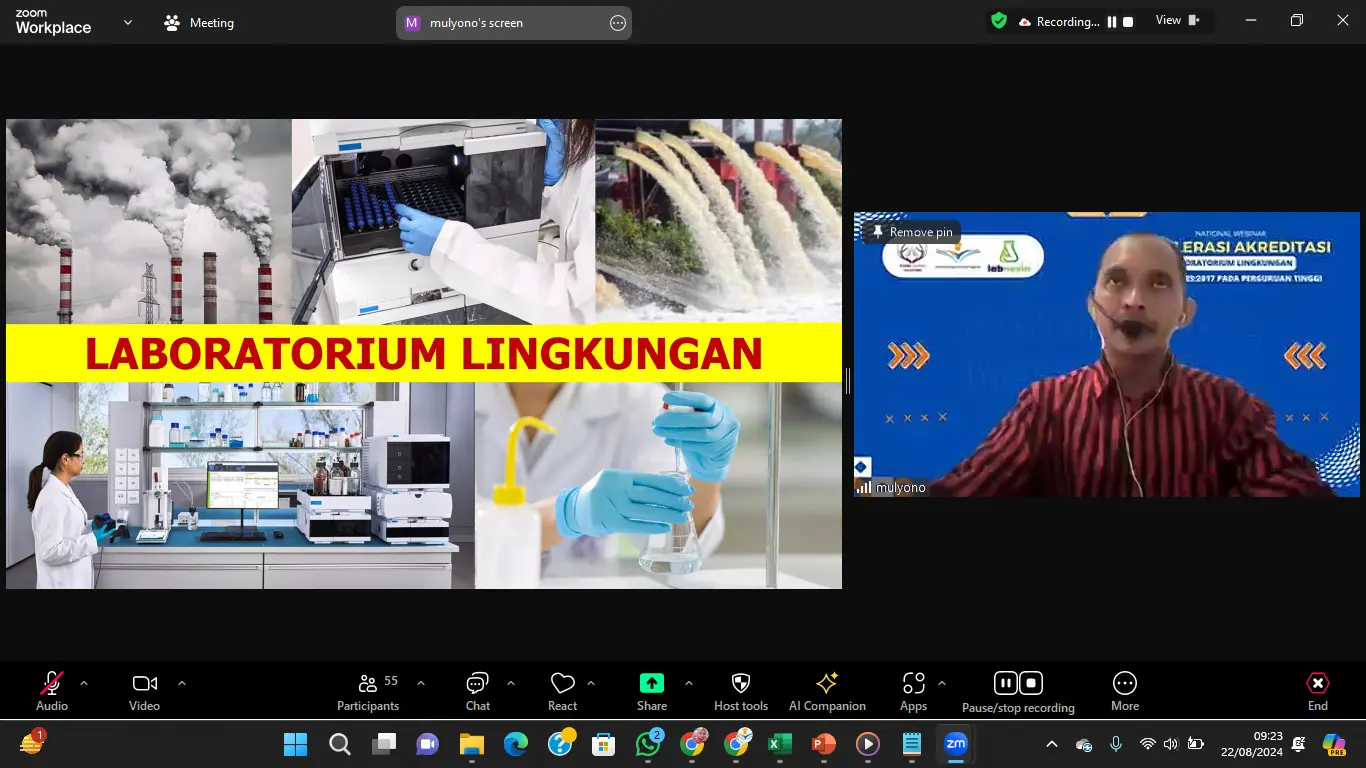The width and height of the screenshot is (1366, 768).
Task: Click the green Share screen icon
Action: (x=652, y=684)
